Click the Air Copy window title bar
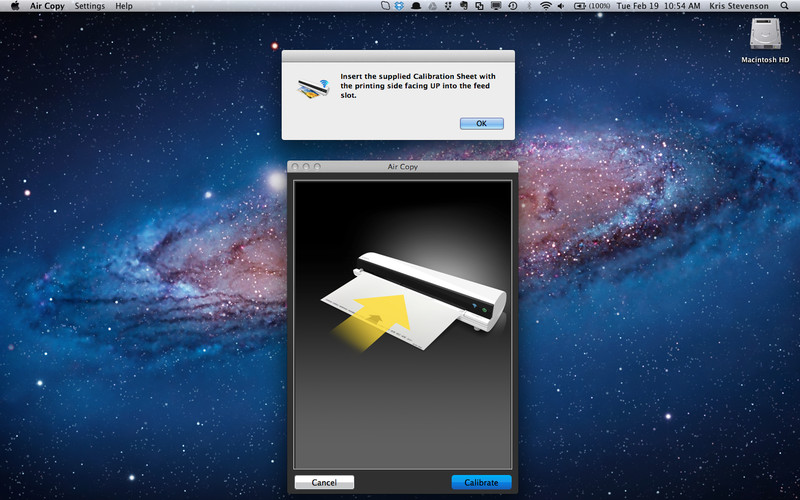Screen dimensions: 800x500 click(x=403, y=166)
